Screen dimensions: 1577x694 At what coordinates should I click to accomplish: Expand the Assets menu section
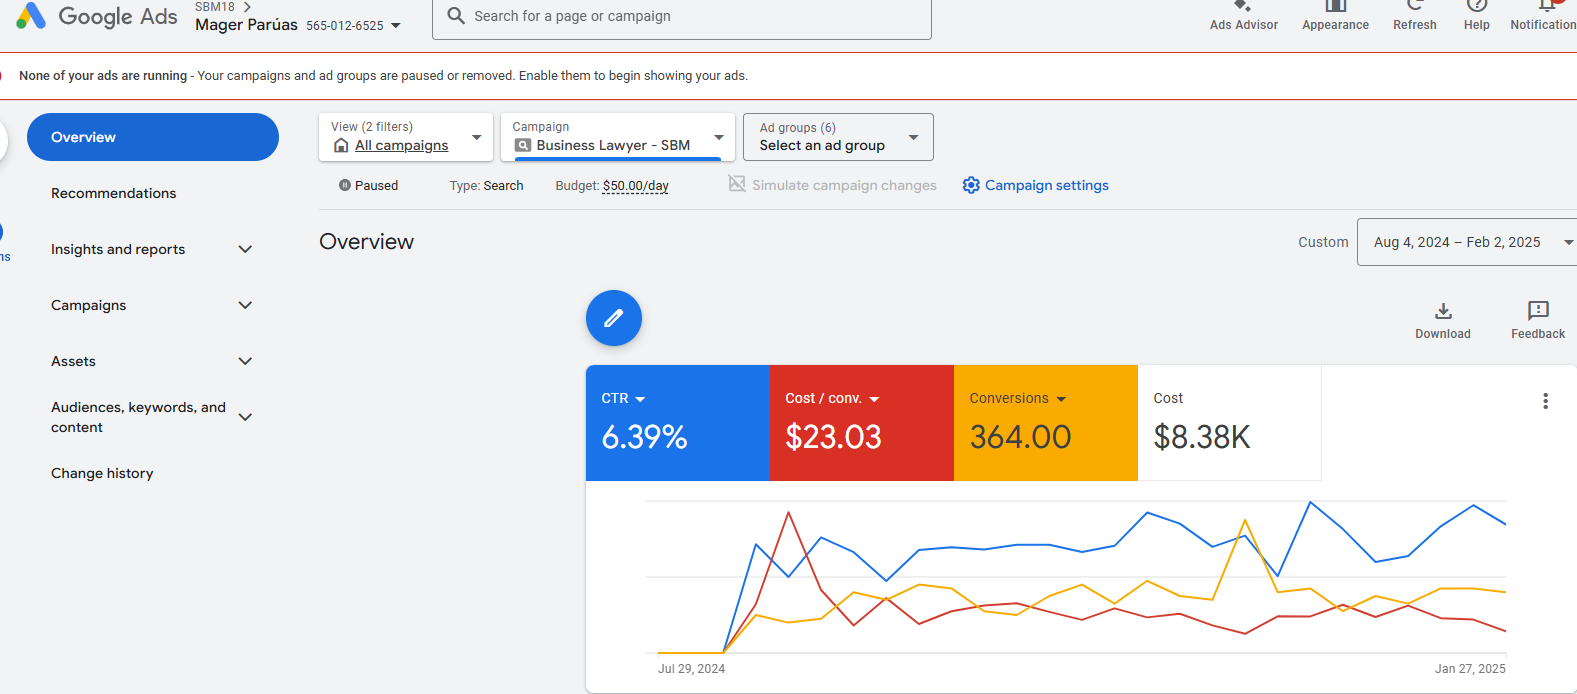pyautogui.click(x=245, y=361)
